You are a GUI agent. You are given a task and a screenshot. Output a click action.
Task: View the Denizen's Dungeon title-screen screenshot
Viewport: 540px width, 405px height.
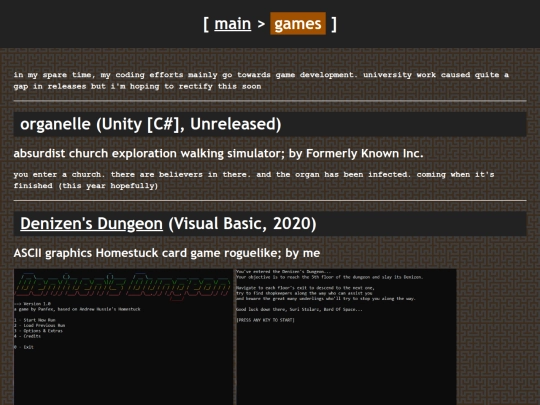click(x=123, y=337)
